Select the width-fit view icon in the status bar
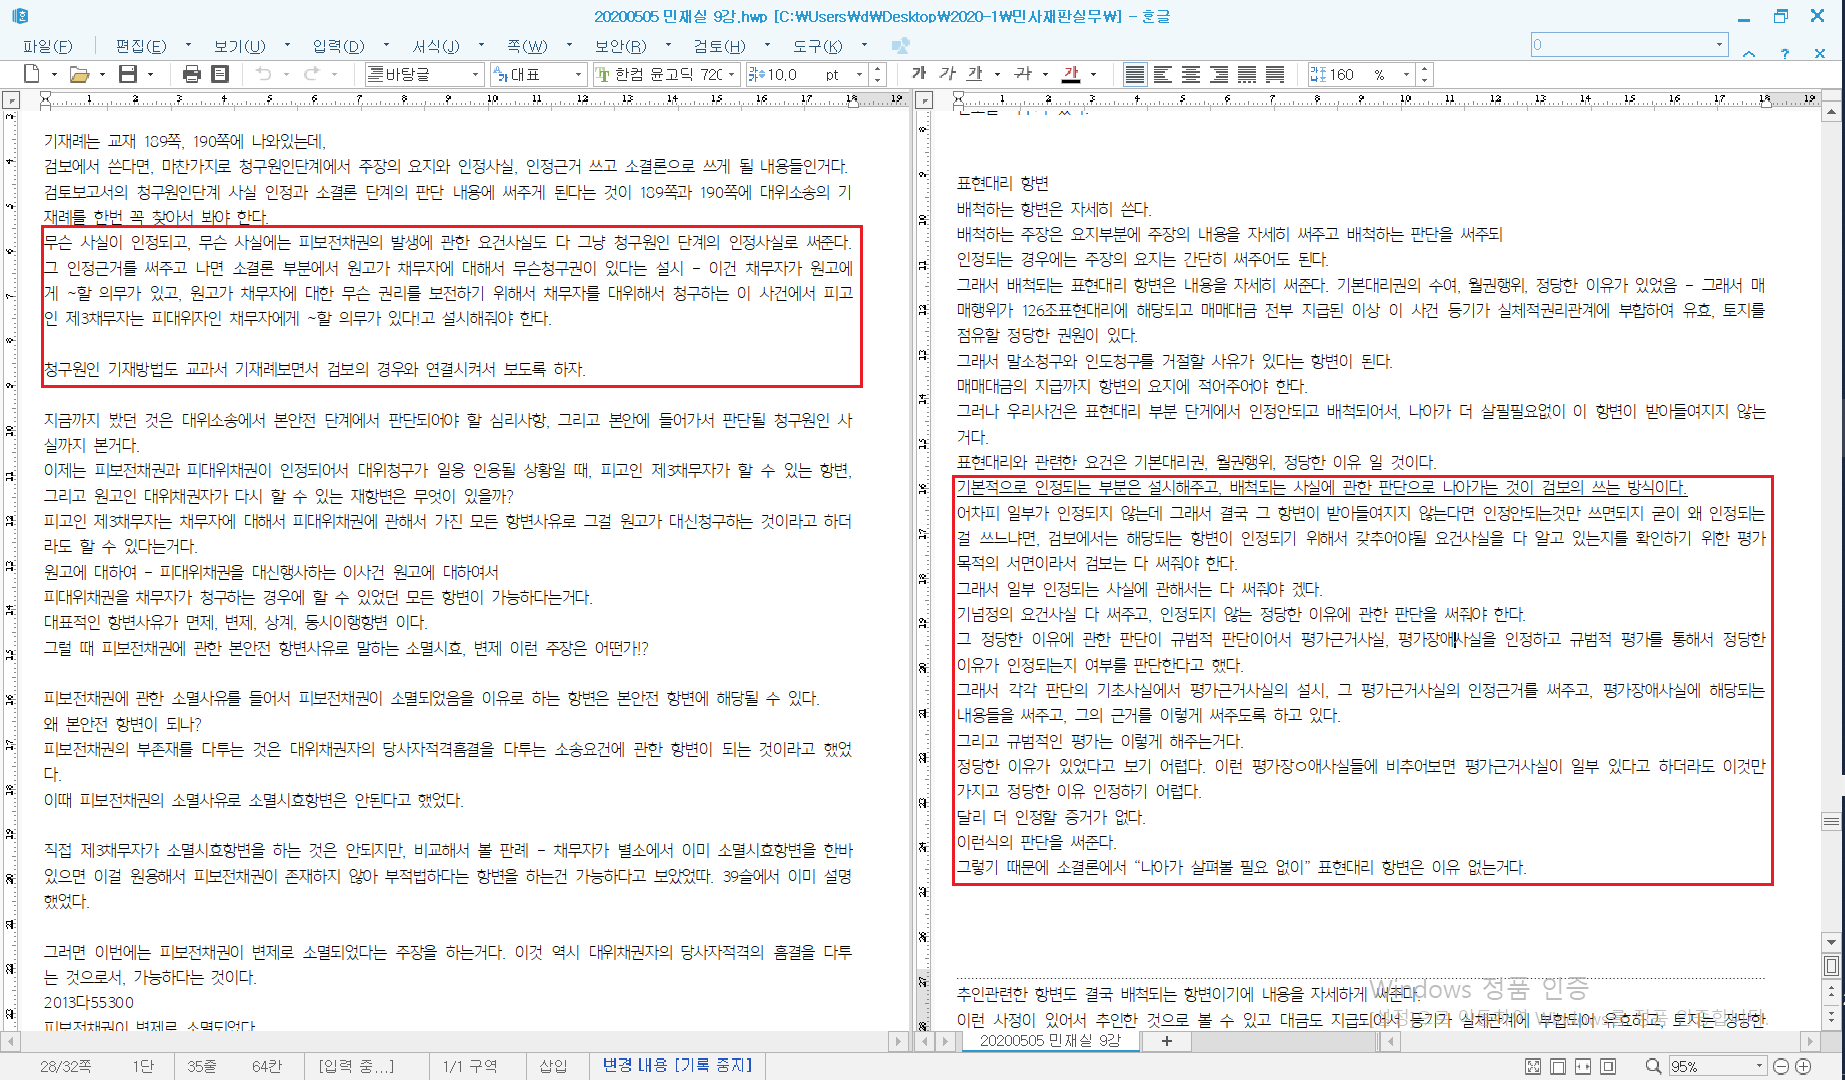The width and height of the screenshot is (1845, 1080). (1583, 1066)
